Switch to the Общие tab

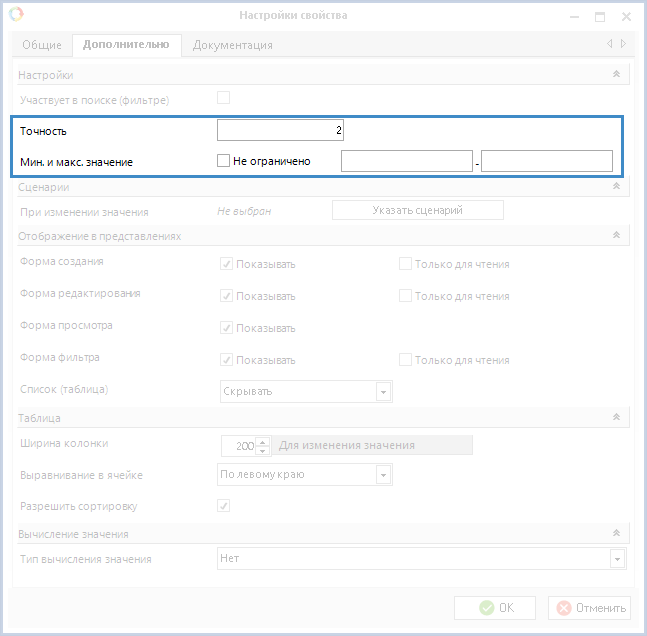(x=42, y=45)
